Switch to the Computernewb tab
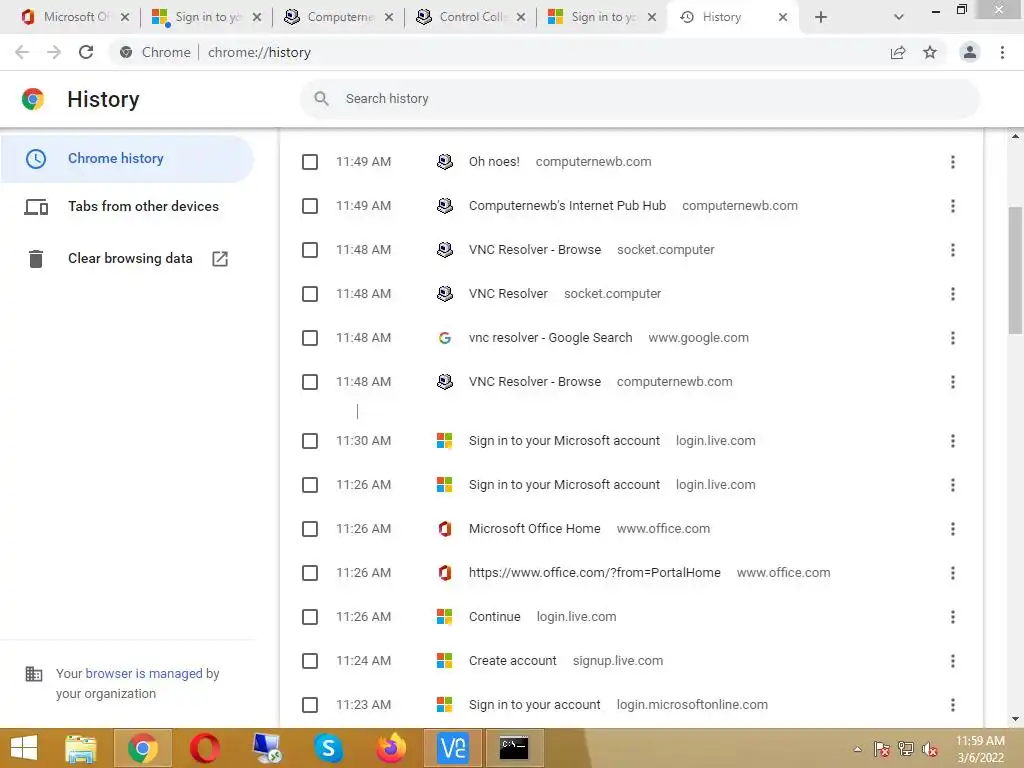Viewport: 1024px width, 768px height. 338,17
